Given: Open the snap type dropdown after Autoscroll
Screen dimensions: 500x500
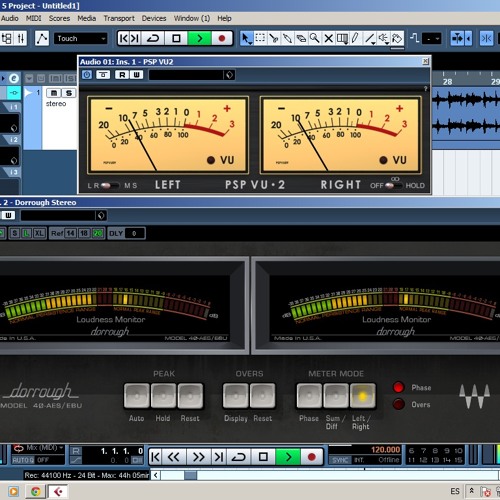Looking at the screenshot, I should (469, 39).
